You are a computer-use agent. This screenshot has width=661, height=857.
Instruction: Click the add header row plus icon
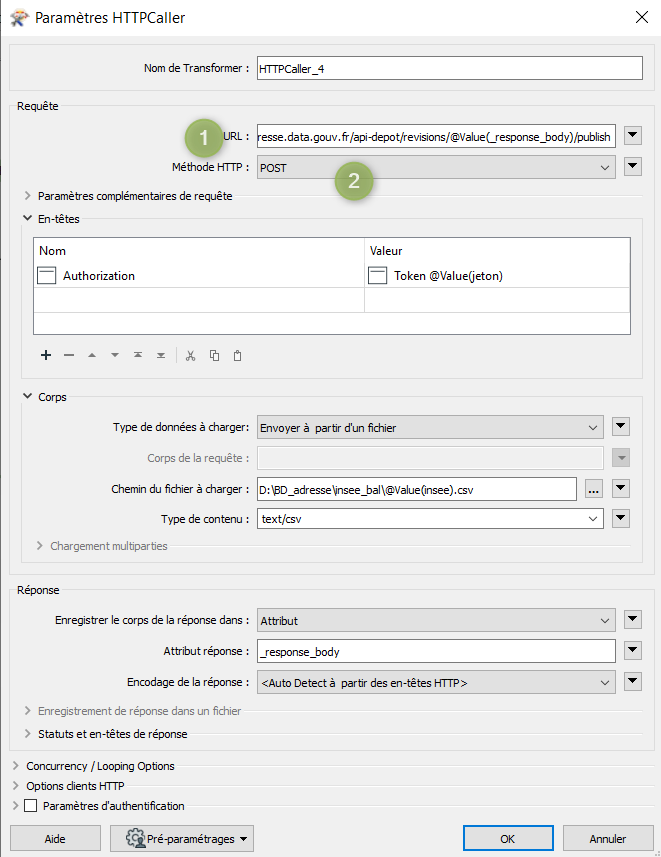(46, 355)
